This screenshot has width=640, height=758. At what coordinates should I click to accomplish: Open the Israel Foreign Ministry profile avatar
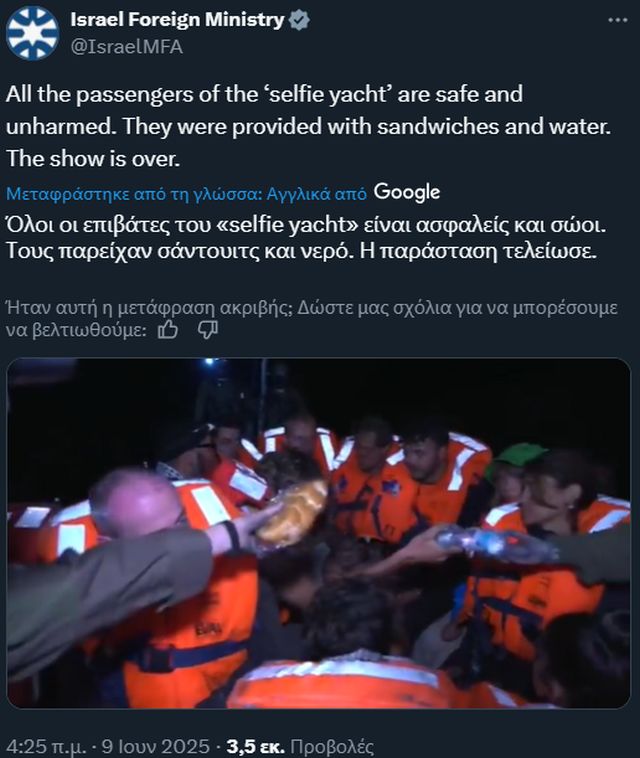[x=32, y=33]
